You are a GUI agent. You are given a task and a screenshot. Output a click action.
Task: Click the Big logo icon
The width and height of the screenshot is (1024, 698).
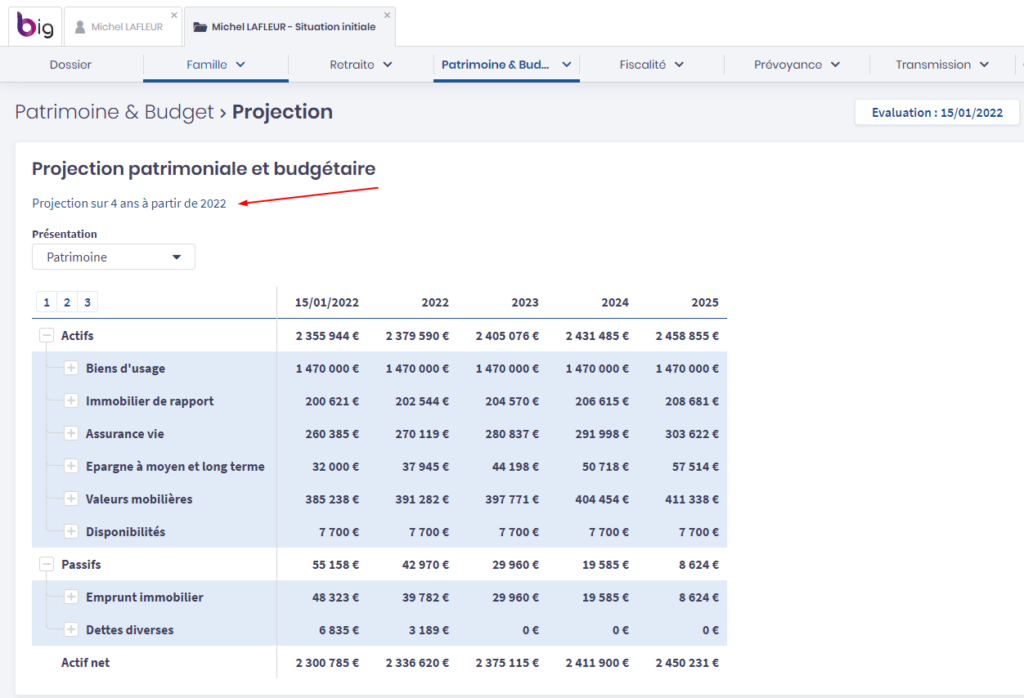[x=34, y=26]
